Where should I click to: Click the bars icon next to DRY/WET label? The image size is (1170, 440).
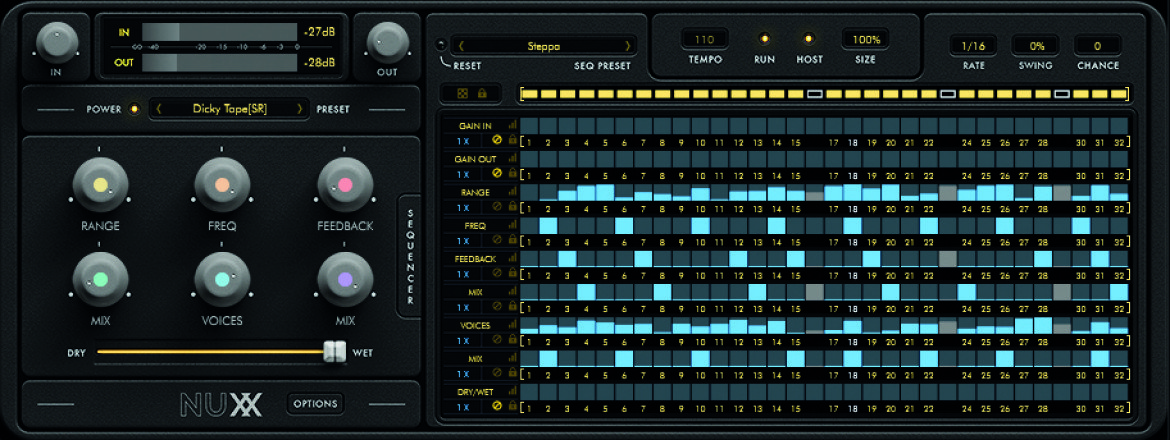point(513,392)
